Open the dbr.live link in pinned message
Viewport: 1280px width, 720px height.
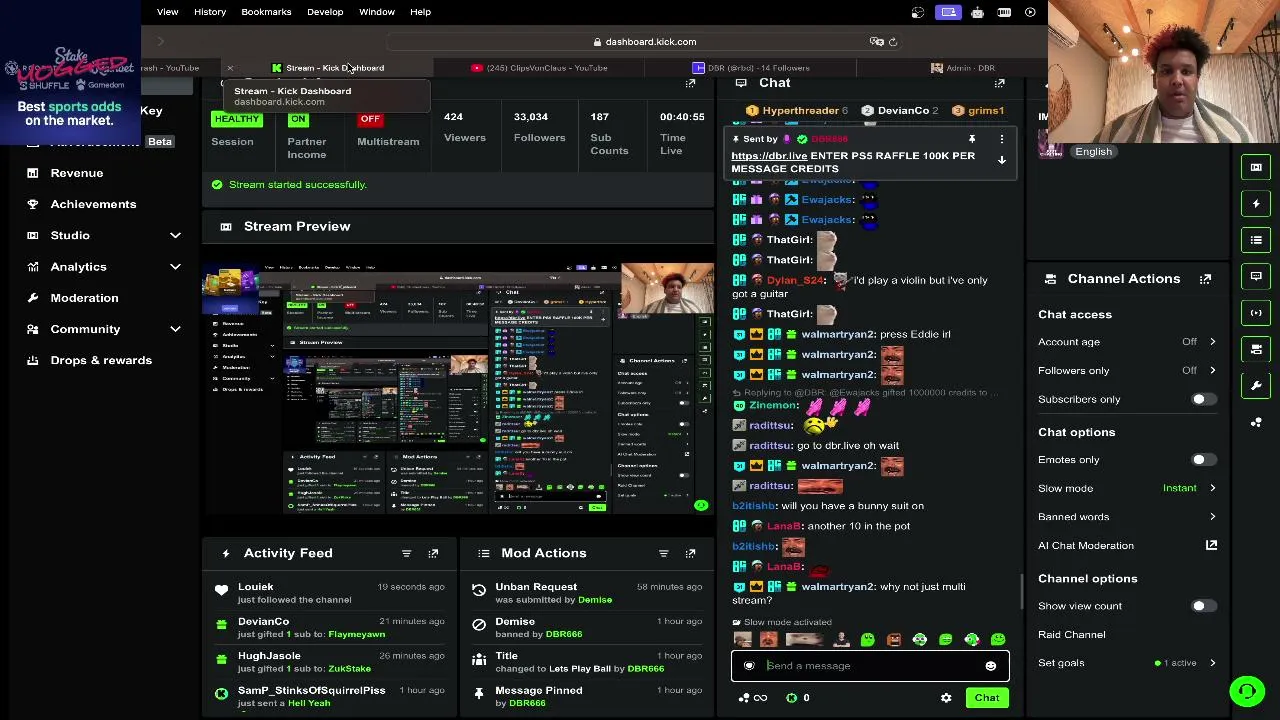769,156
